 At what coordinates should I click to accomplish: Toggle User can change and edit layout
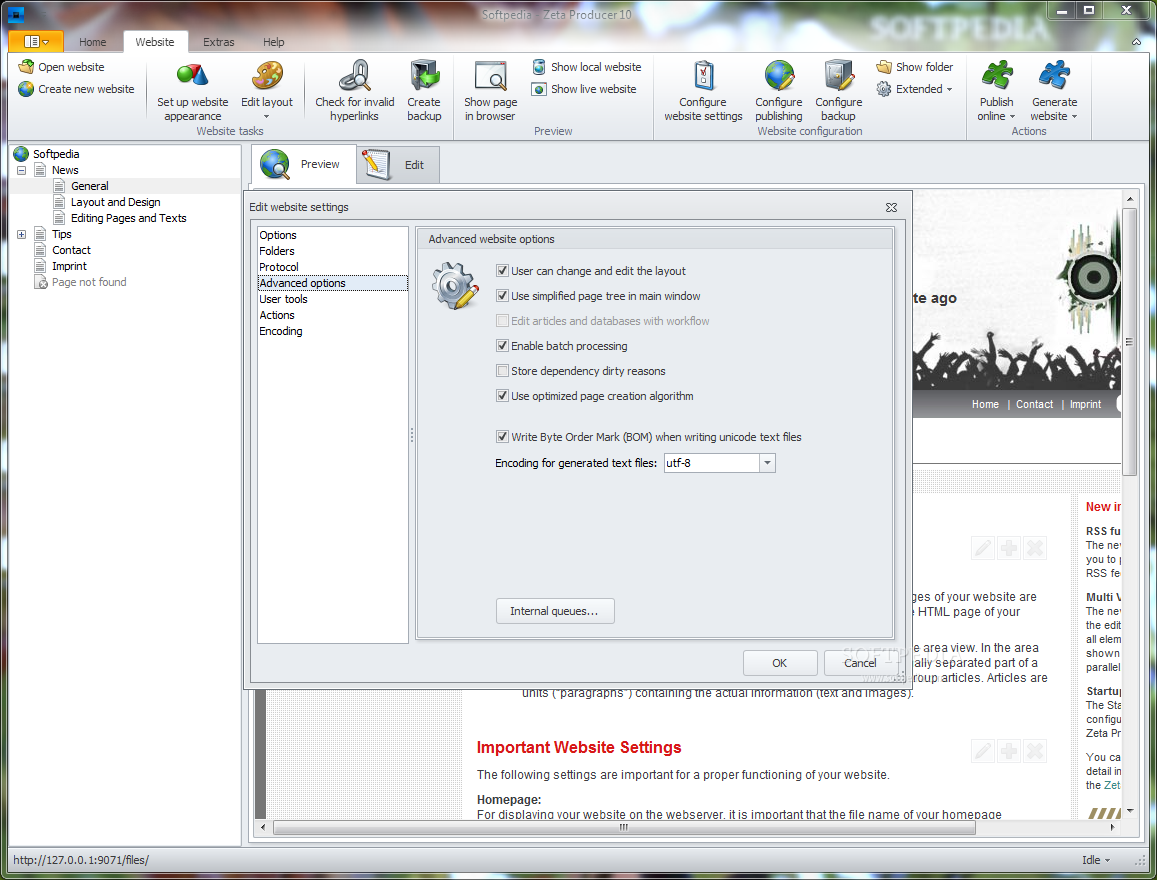point(502,271)
